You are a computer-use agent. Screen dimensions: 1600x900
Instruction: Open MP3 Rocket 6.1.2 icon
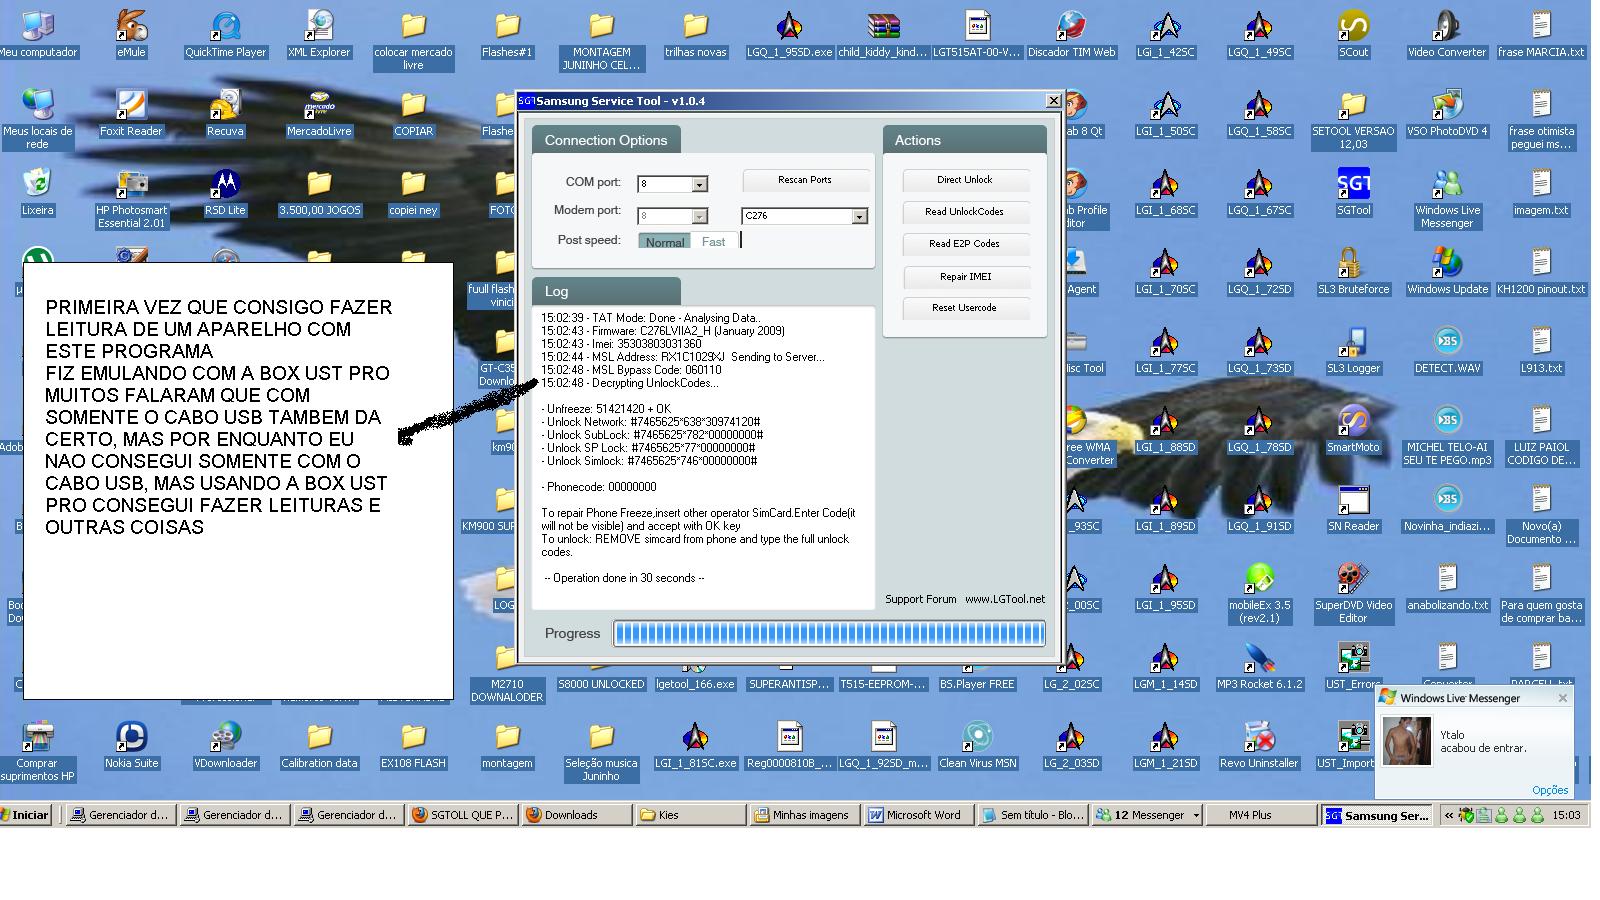point(1259,666)
